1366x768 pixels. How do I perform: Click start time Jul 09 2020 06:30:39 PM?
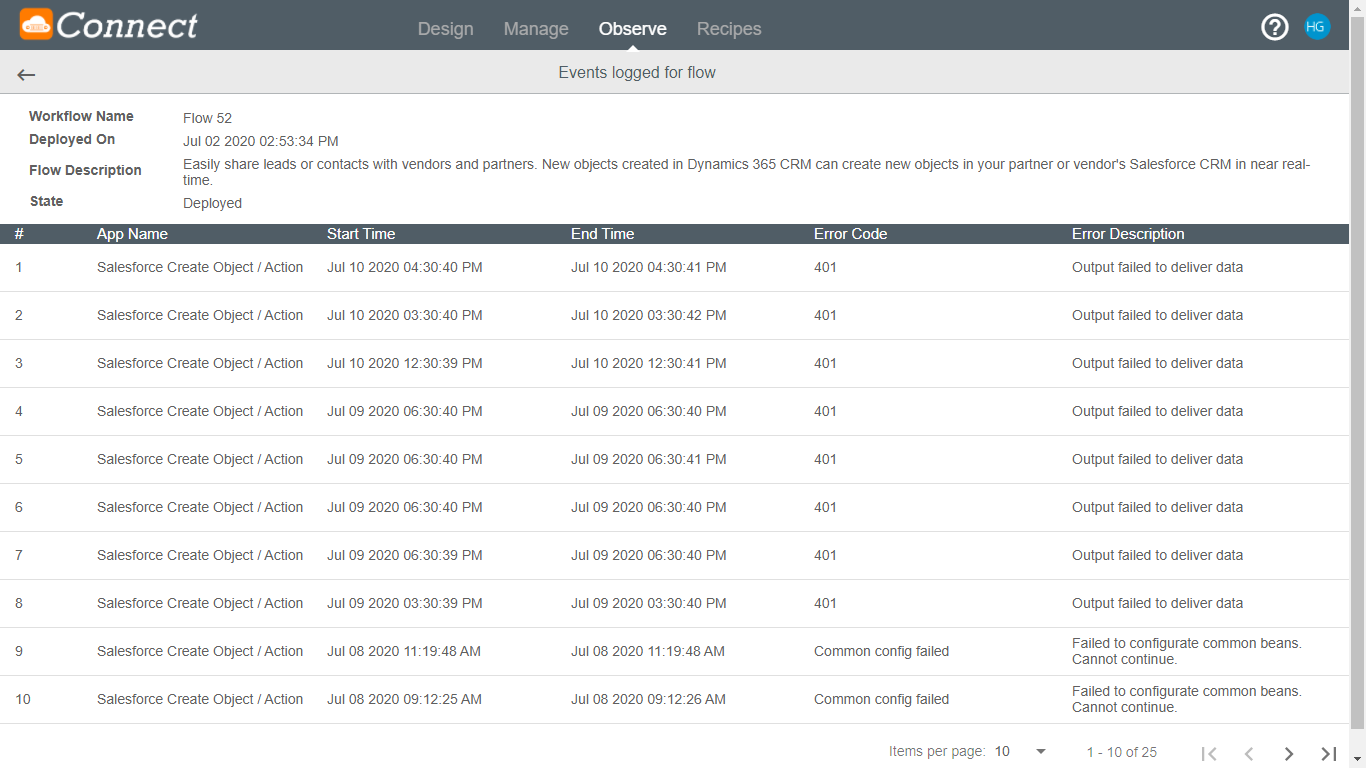coord(405,555)
